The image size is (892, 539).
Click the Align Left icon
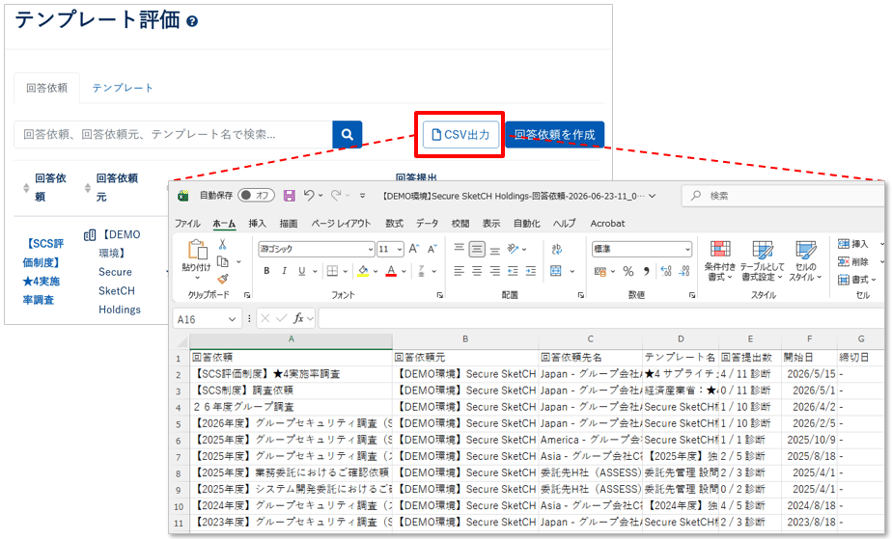coord(459,271)
